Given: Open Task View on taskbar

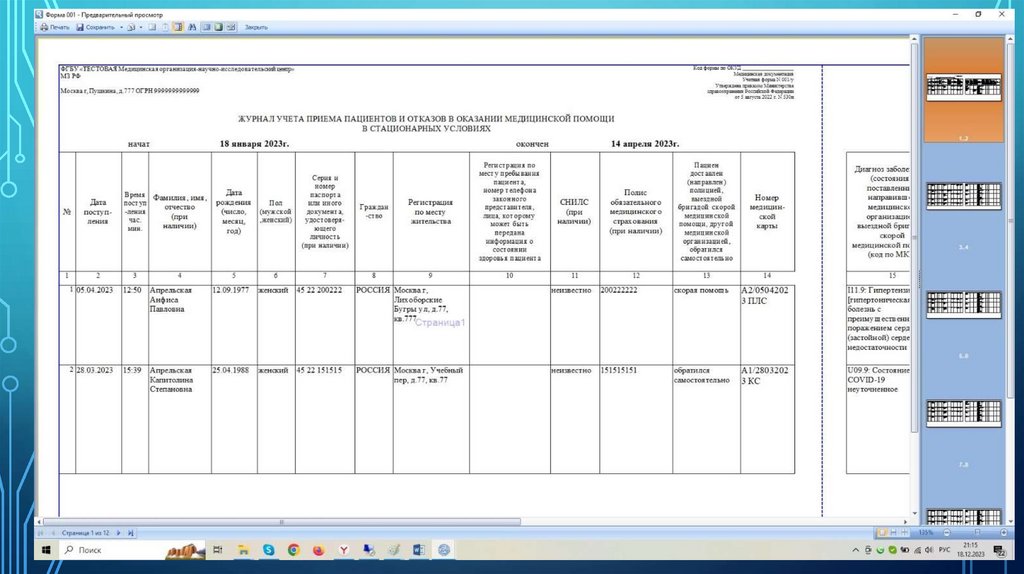Looking at the screenshot, I should [x=217, y=550].
